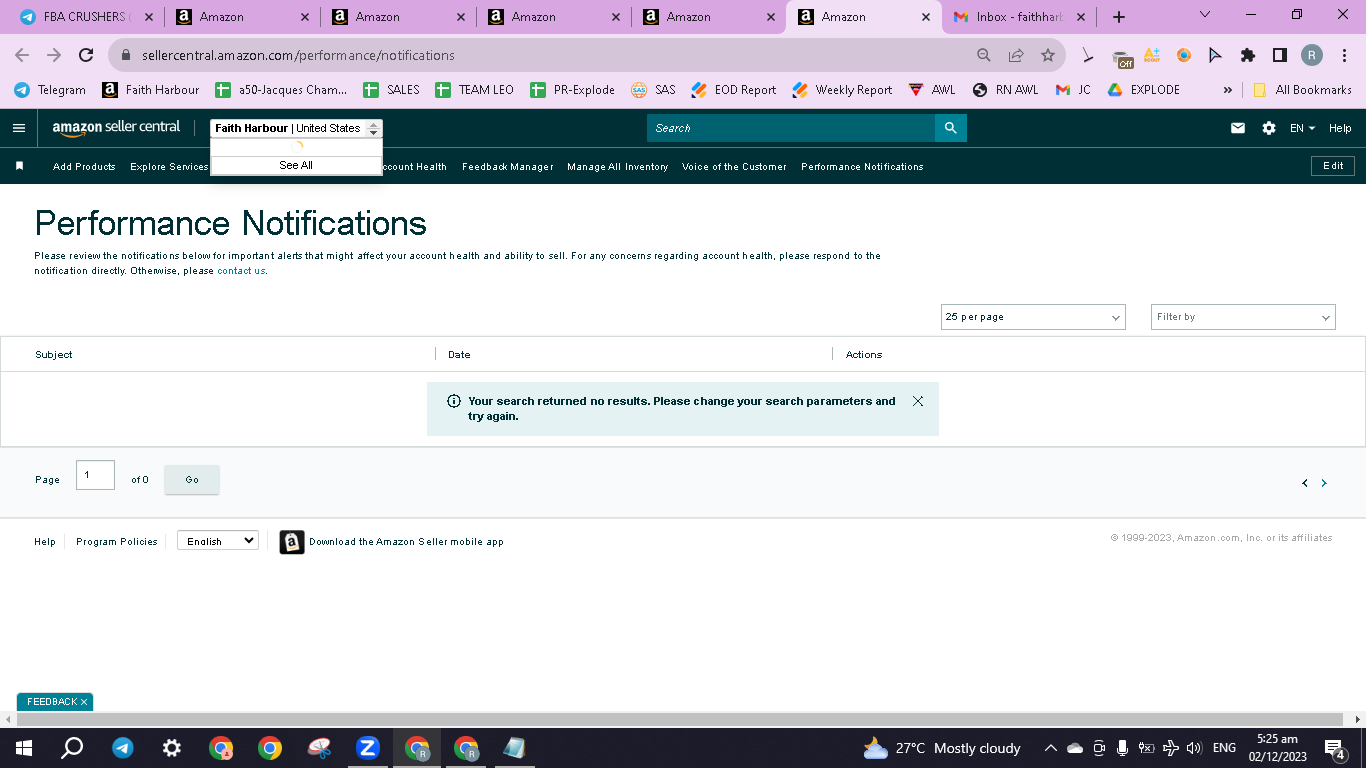This screenshot has height=768, width=1366.
Task: Open the browser zoom control icon
Action: (984, 56)
